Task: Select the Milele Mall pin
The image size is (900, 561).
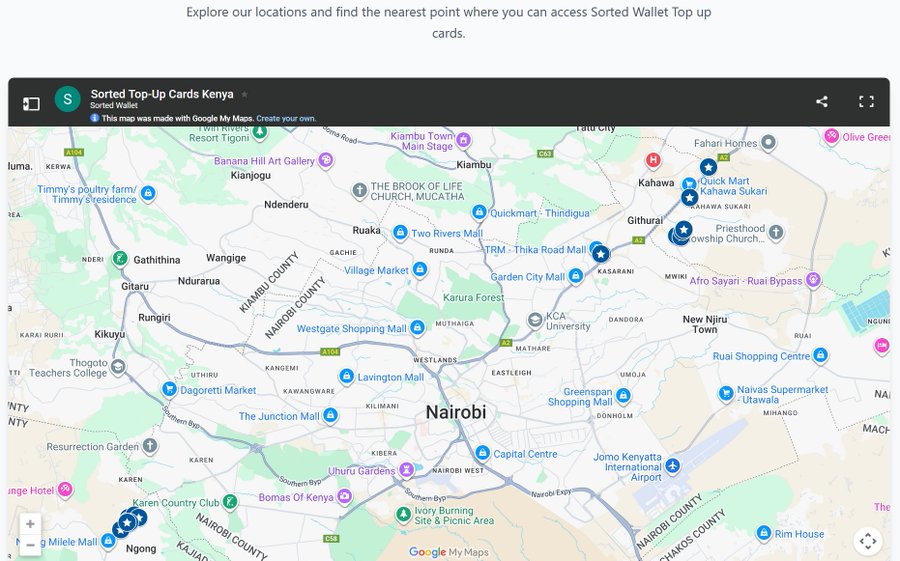Action: [108, 540]
